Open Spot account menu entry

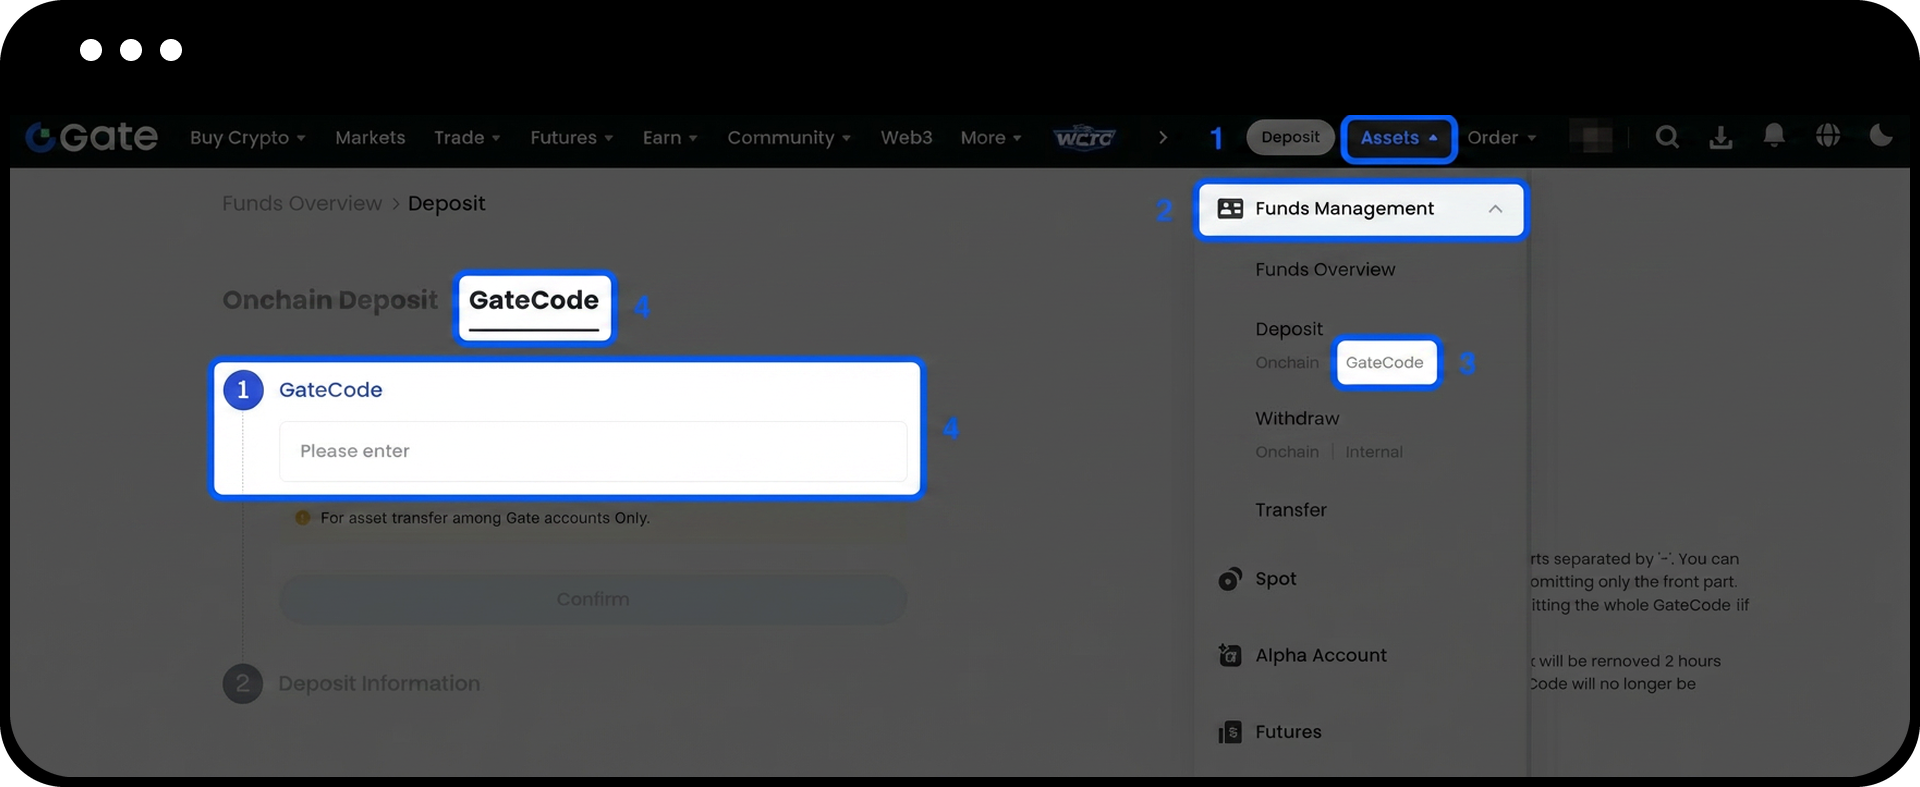click(1275, 579)
